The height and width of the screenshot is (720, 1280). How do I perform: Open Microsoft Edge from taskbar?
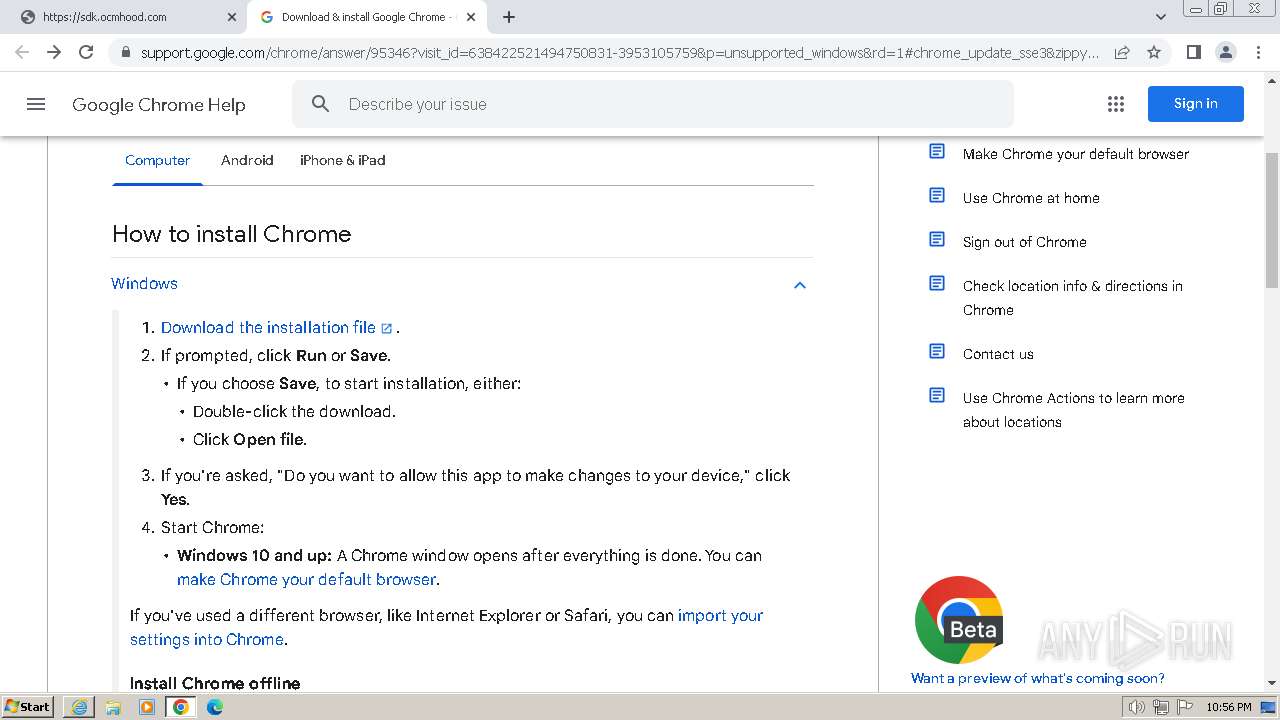[215, 707]
